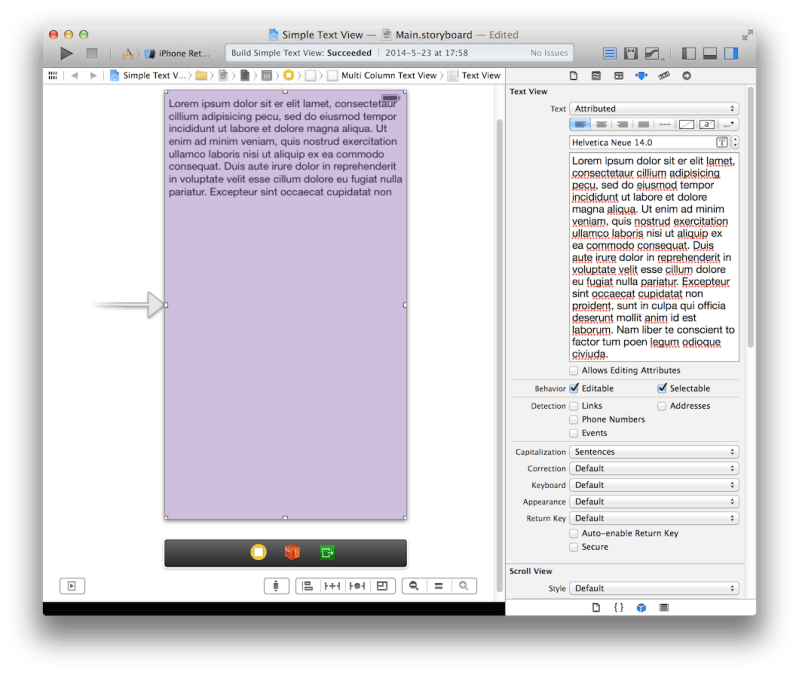799x675 pixels.
Task: Show the document outline
Action: pos(72,586)
